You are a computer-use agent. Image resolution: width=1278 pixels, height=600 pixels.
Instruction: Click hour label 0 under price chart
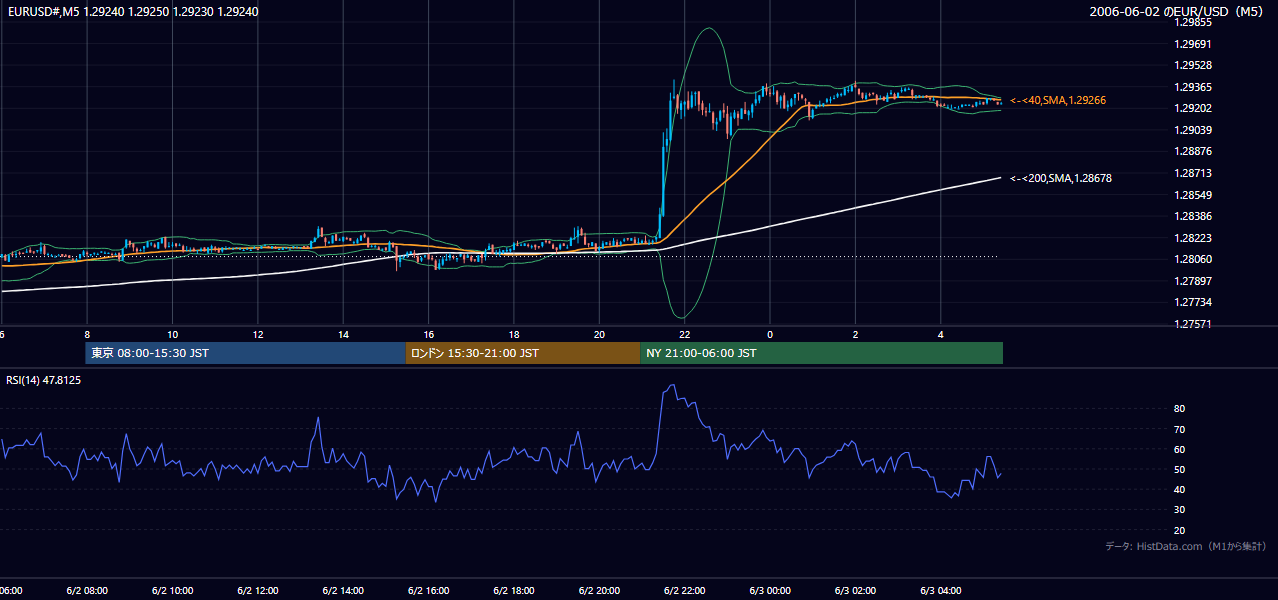(x=770, y=334)
